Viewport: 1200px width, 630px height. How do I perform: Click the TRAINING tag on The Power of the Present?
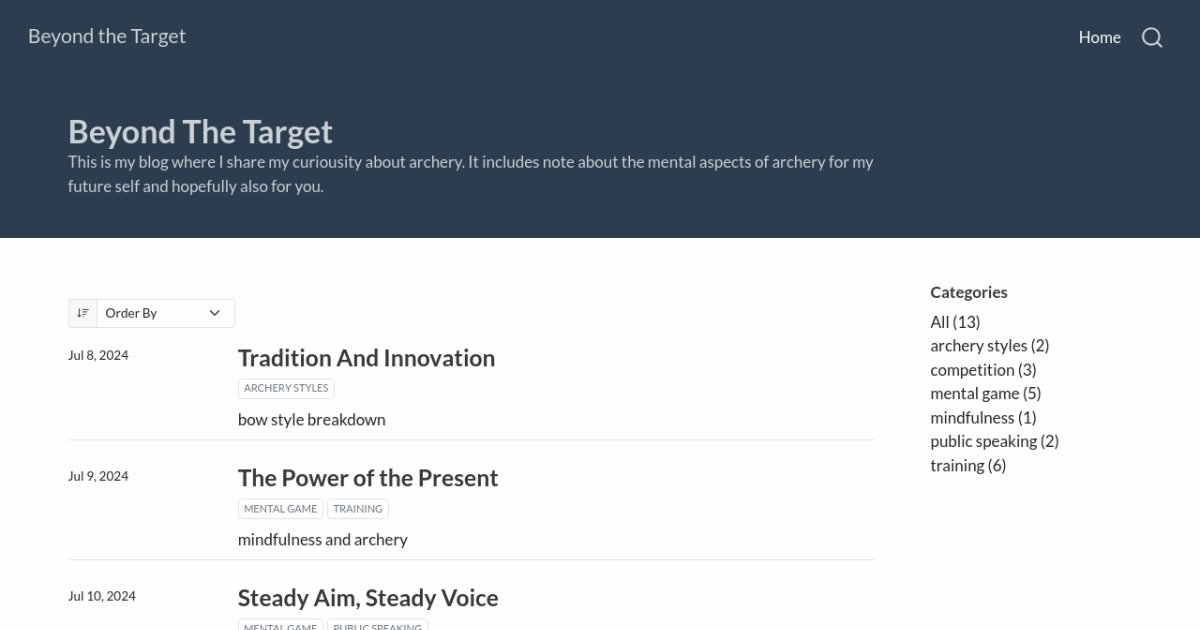tap(358, 508)
